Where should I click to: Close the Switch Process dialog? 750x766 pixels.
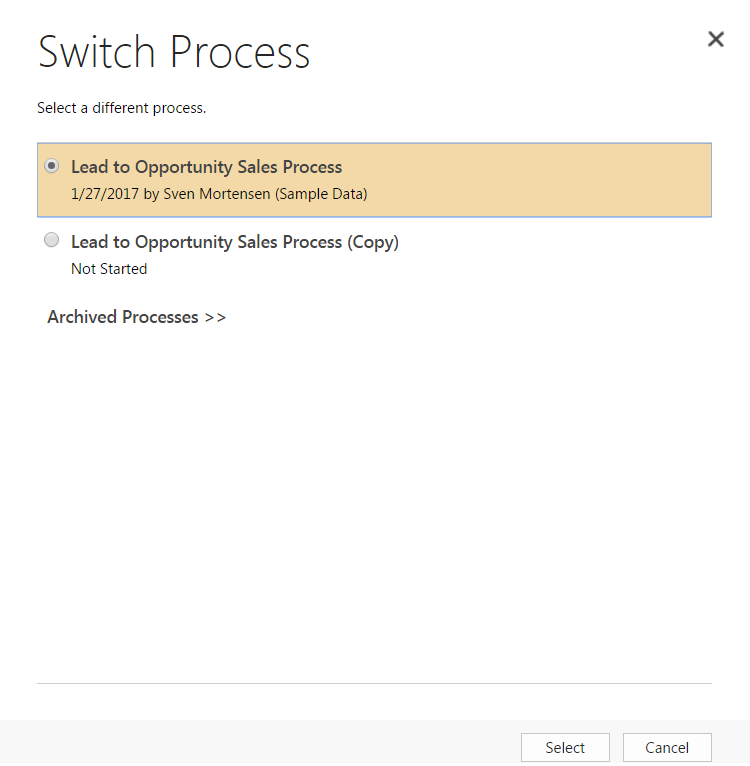pos(716,39)
